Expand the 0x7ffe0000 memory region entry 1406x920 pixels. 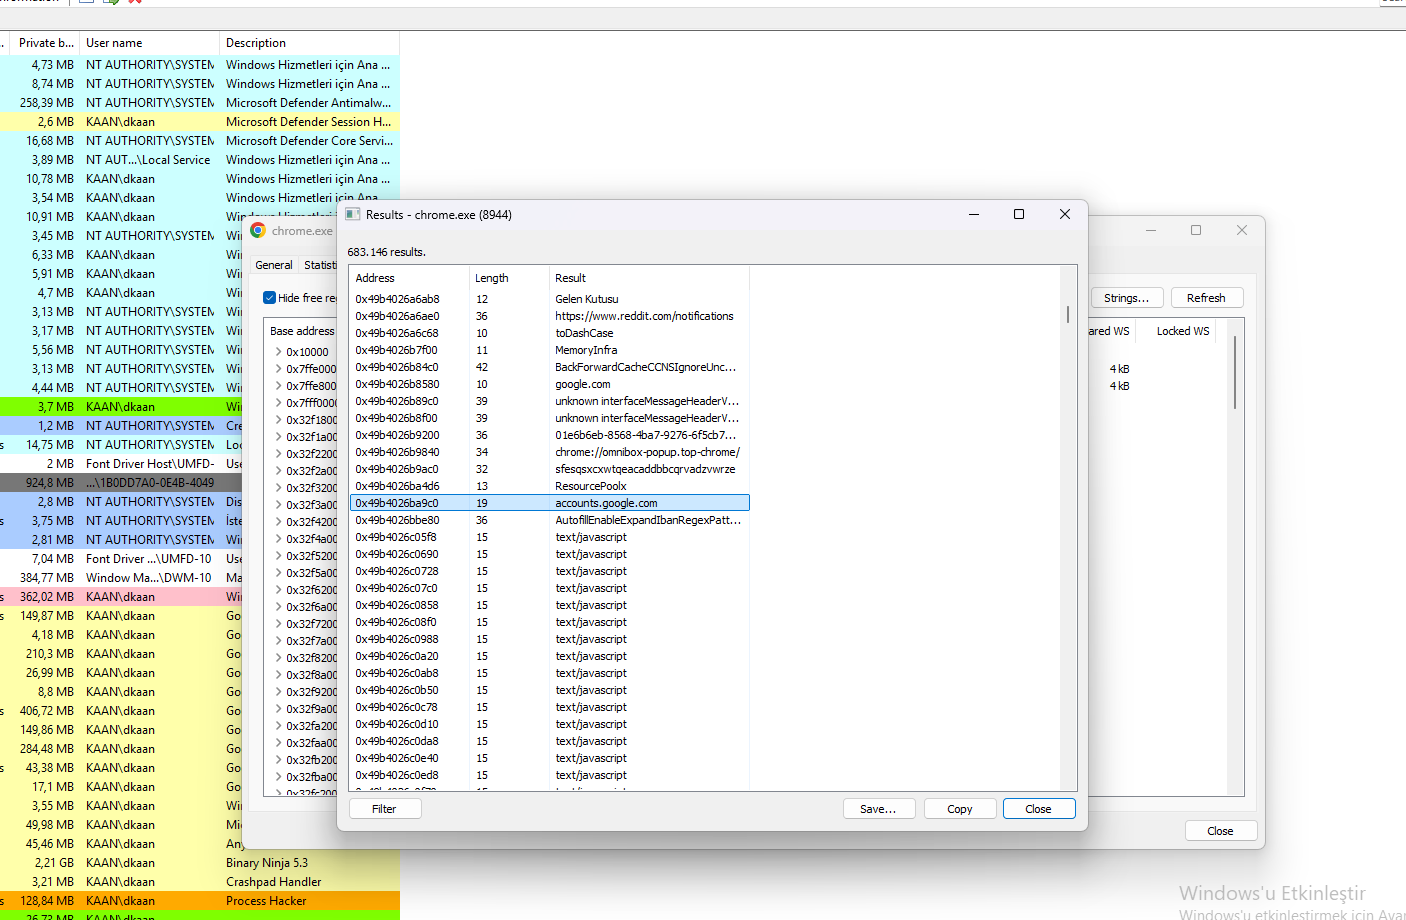(x=278, y=369)
